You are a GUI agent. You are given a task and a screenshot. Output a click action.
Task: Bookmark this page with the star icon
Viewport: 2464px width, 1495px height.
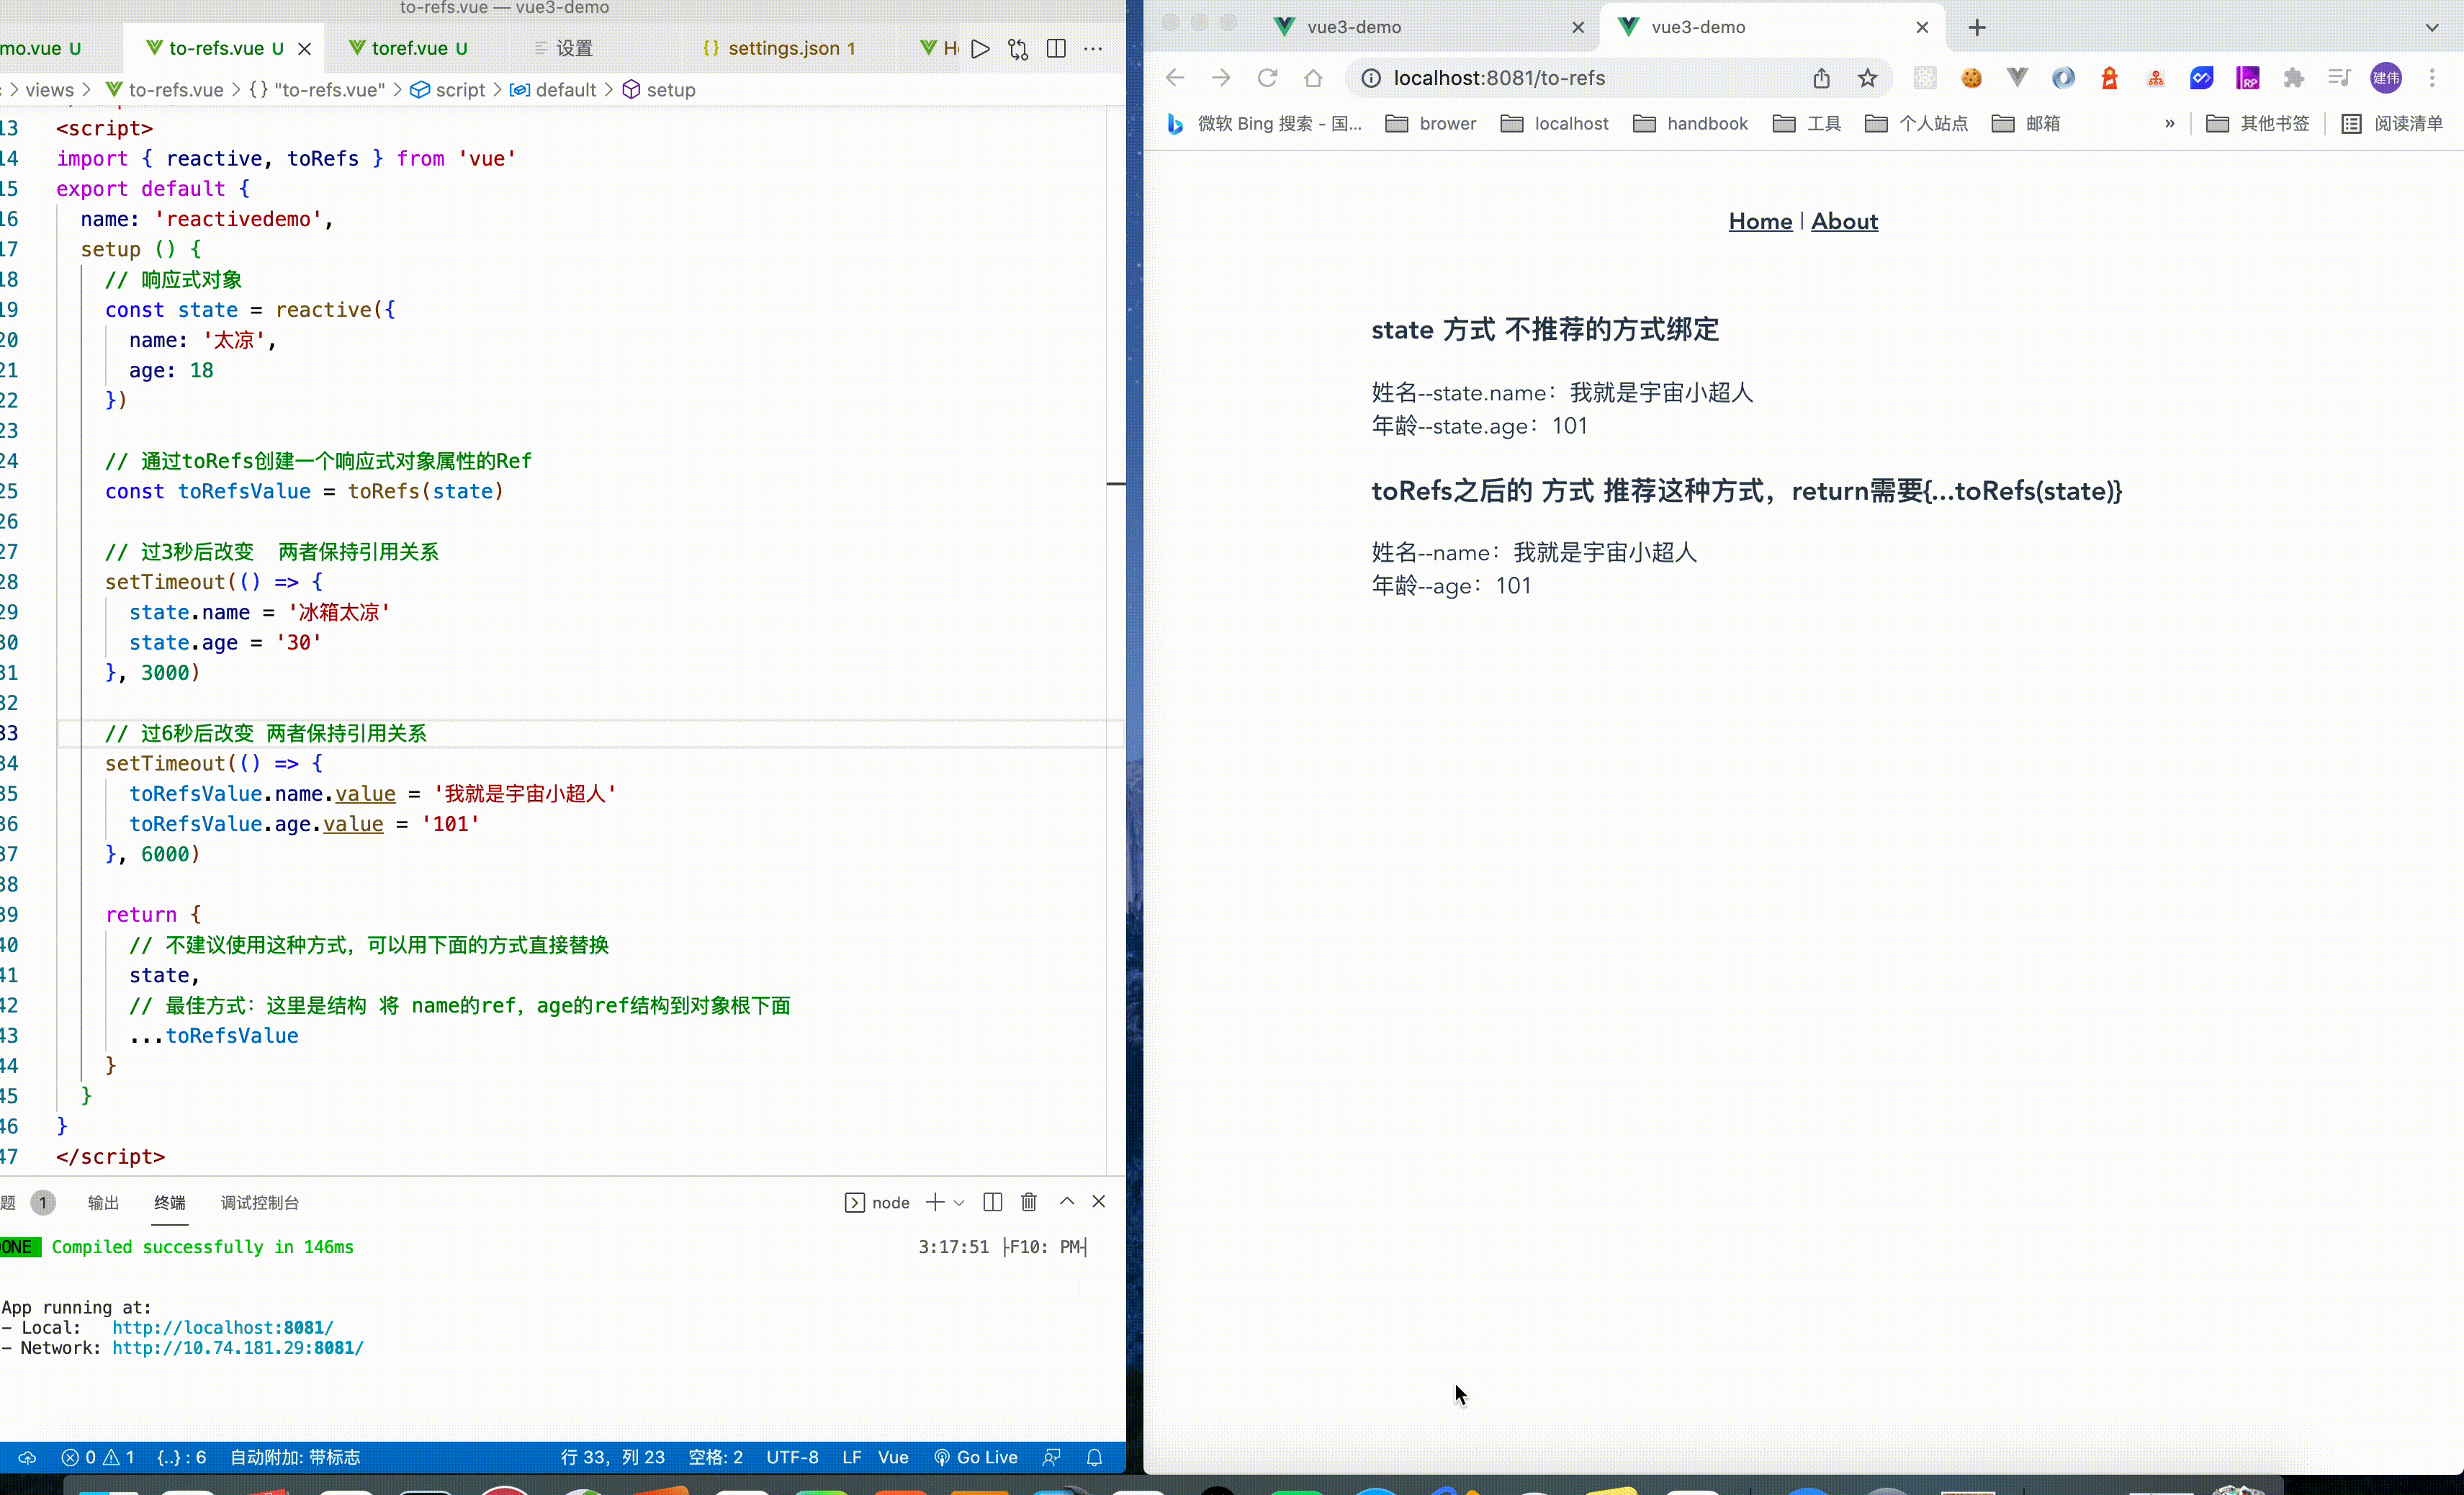(x=1867, y=78)
